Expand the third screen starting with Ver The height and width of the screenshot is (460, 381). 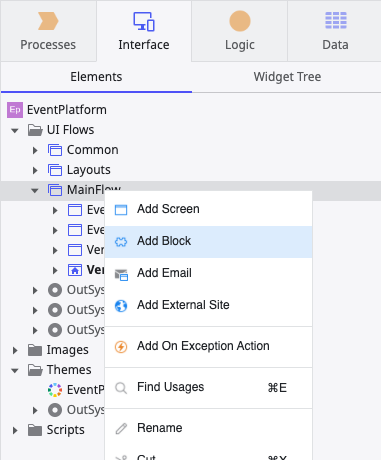pos(55,250)
